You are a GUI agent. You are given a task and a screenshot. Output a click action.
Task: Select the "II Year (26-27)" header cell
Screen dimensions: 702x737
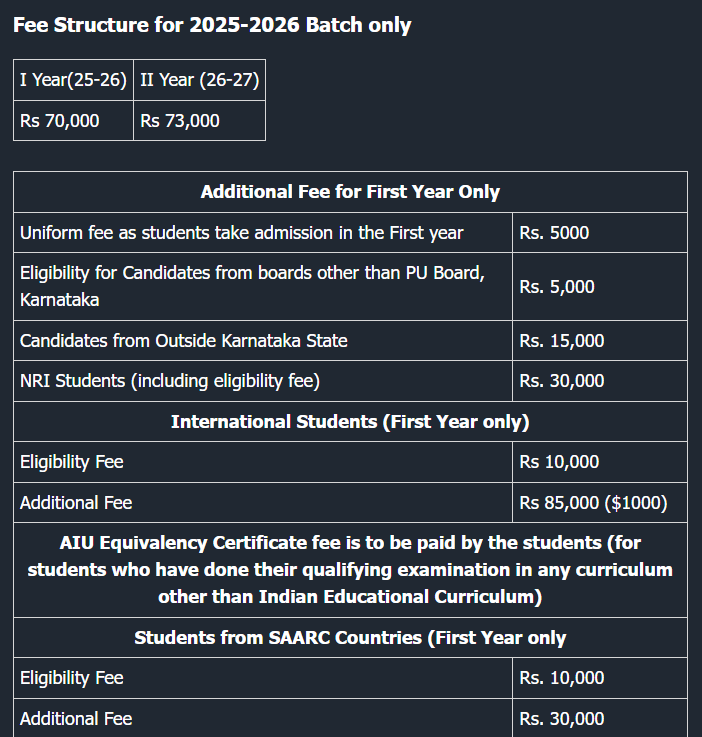coord(199,80)
